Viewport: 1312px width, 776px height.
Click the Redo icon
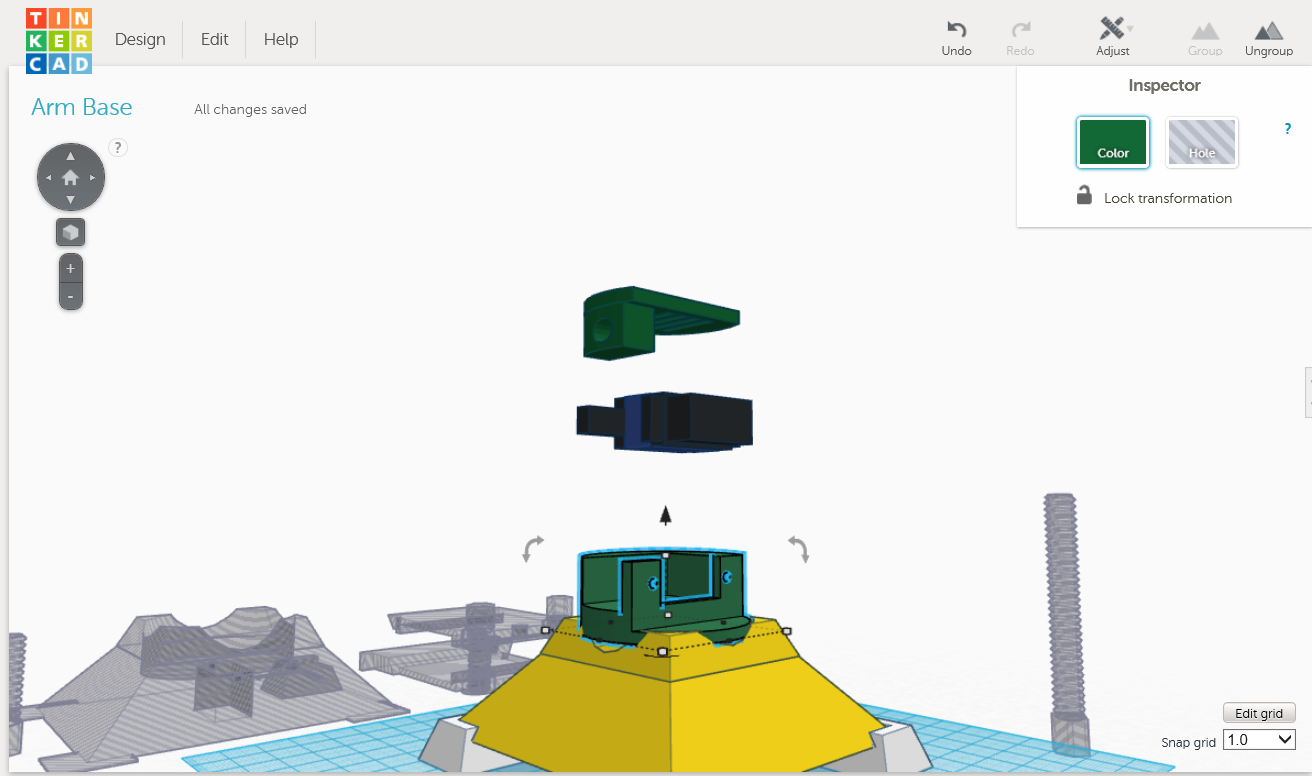coord(1020,36)
